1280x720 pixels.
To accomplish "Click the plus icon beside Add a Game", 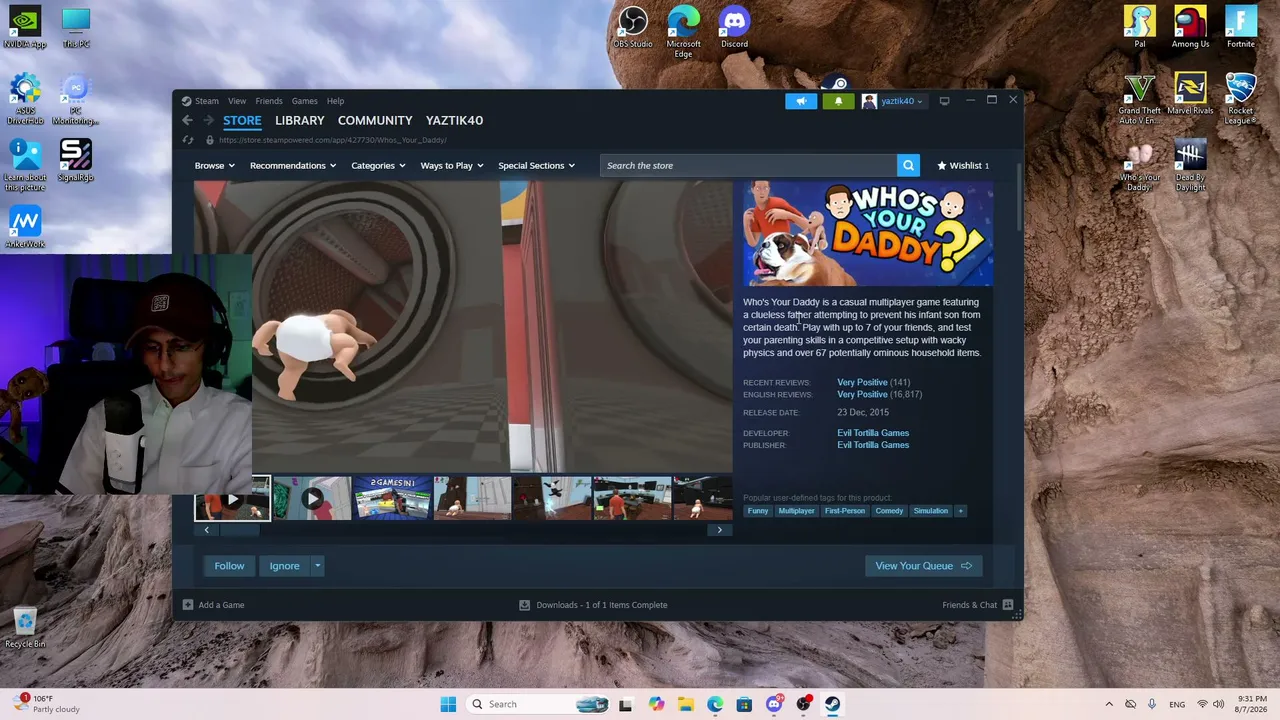I will 188,605.
